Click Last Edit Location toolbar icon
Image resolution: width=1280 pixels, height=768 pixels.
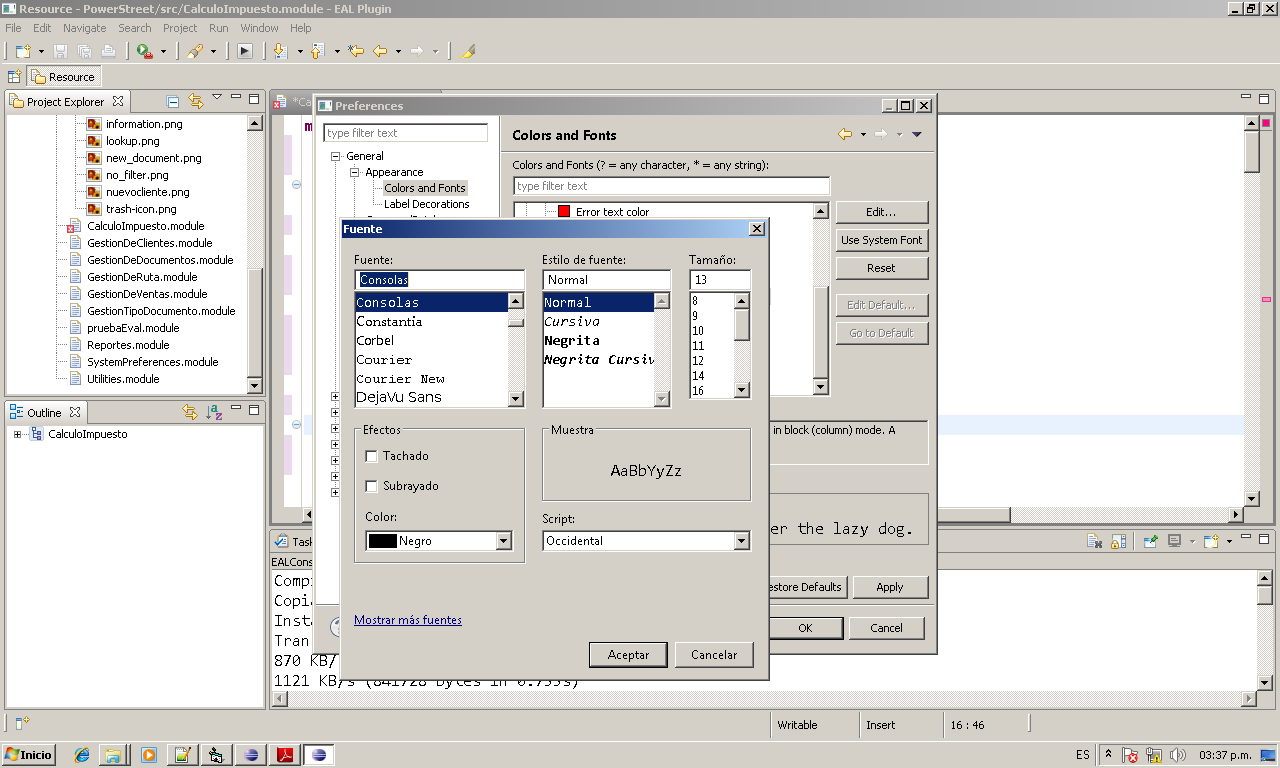(355, 51)
